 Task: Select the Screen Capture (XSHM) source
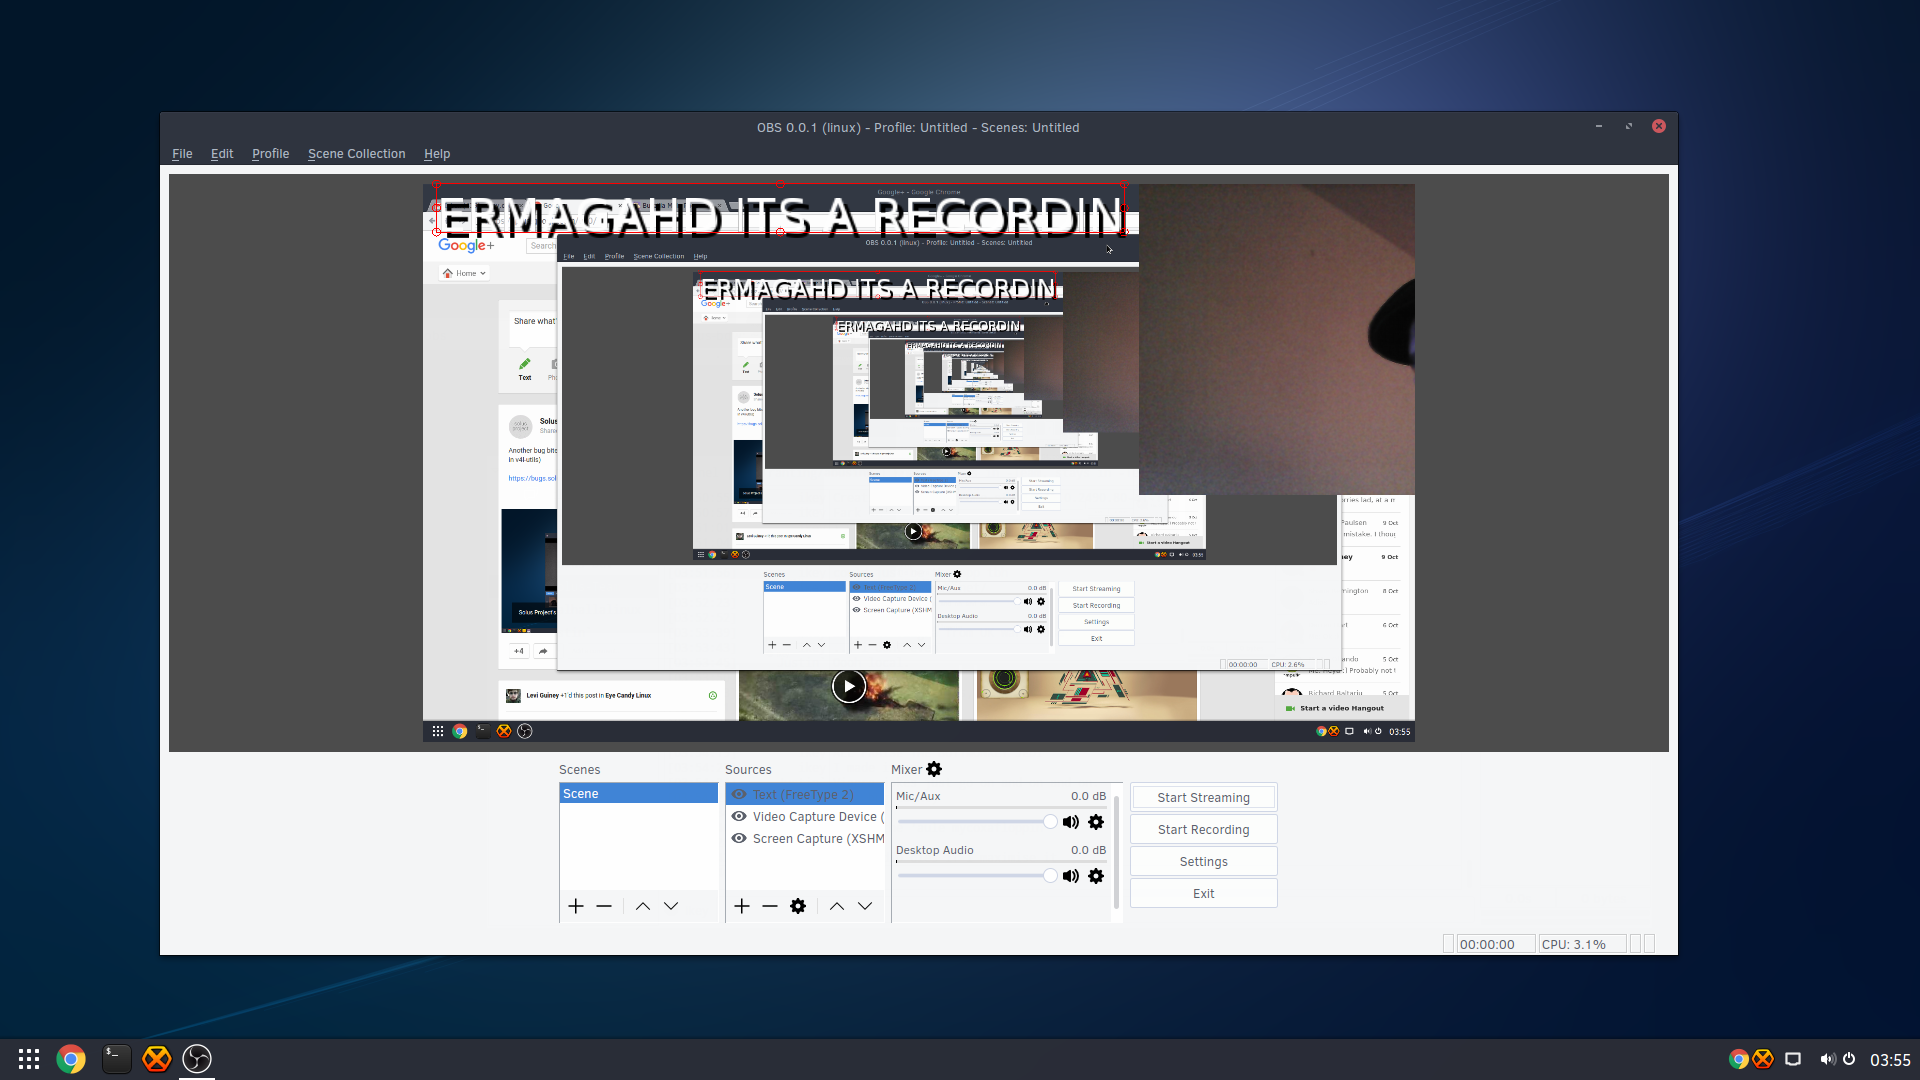[x=804, y=838]
